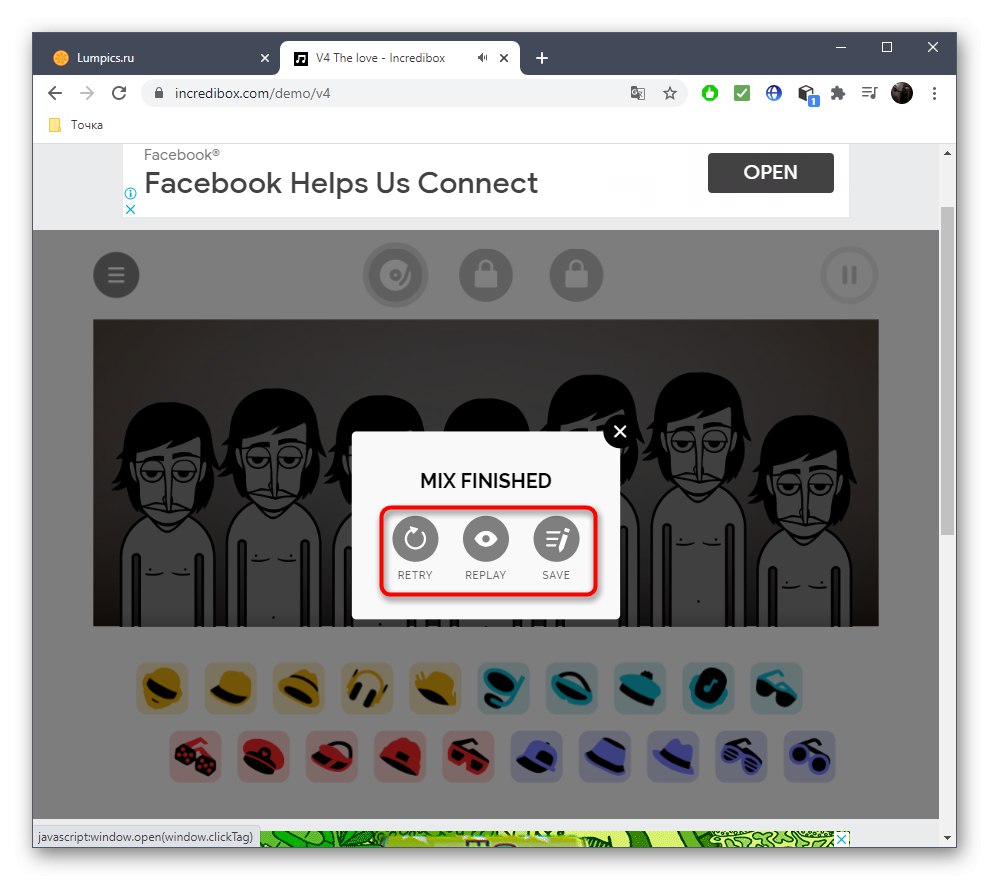Select the red officer cap icon

point(264,756)
